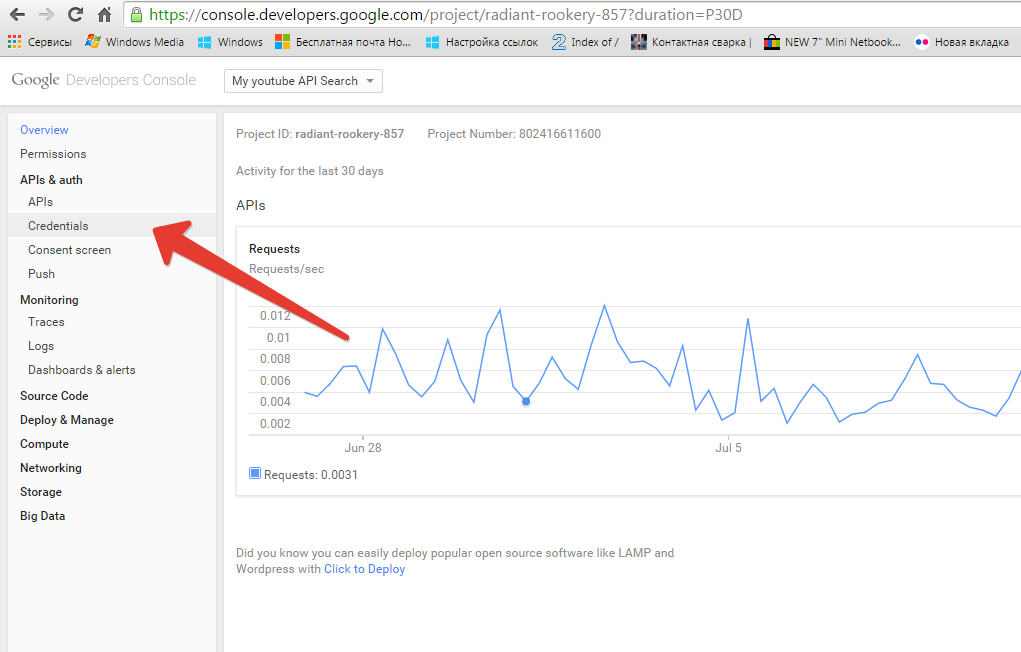Viewport: 1021px width, 652px height.
Task: Select Push in the sidebar
Action: tap(42, 274)
